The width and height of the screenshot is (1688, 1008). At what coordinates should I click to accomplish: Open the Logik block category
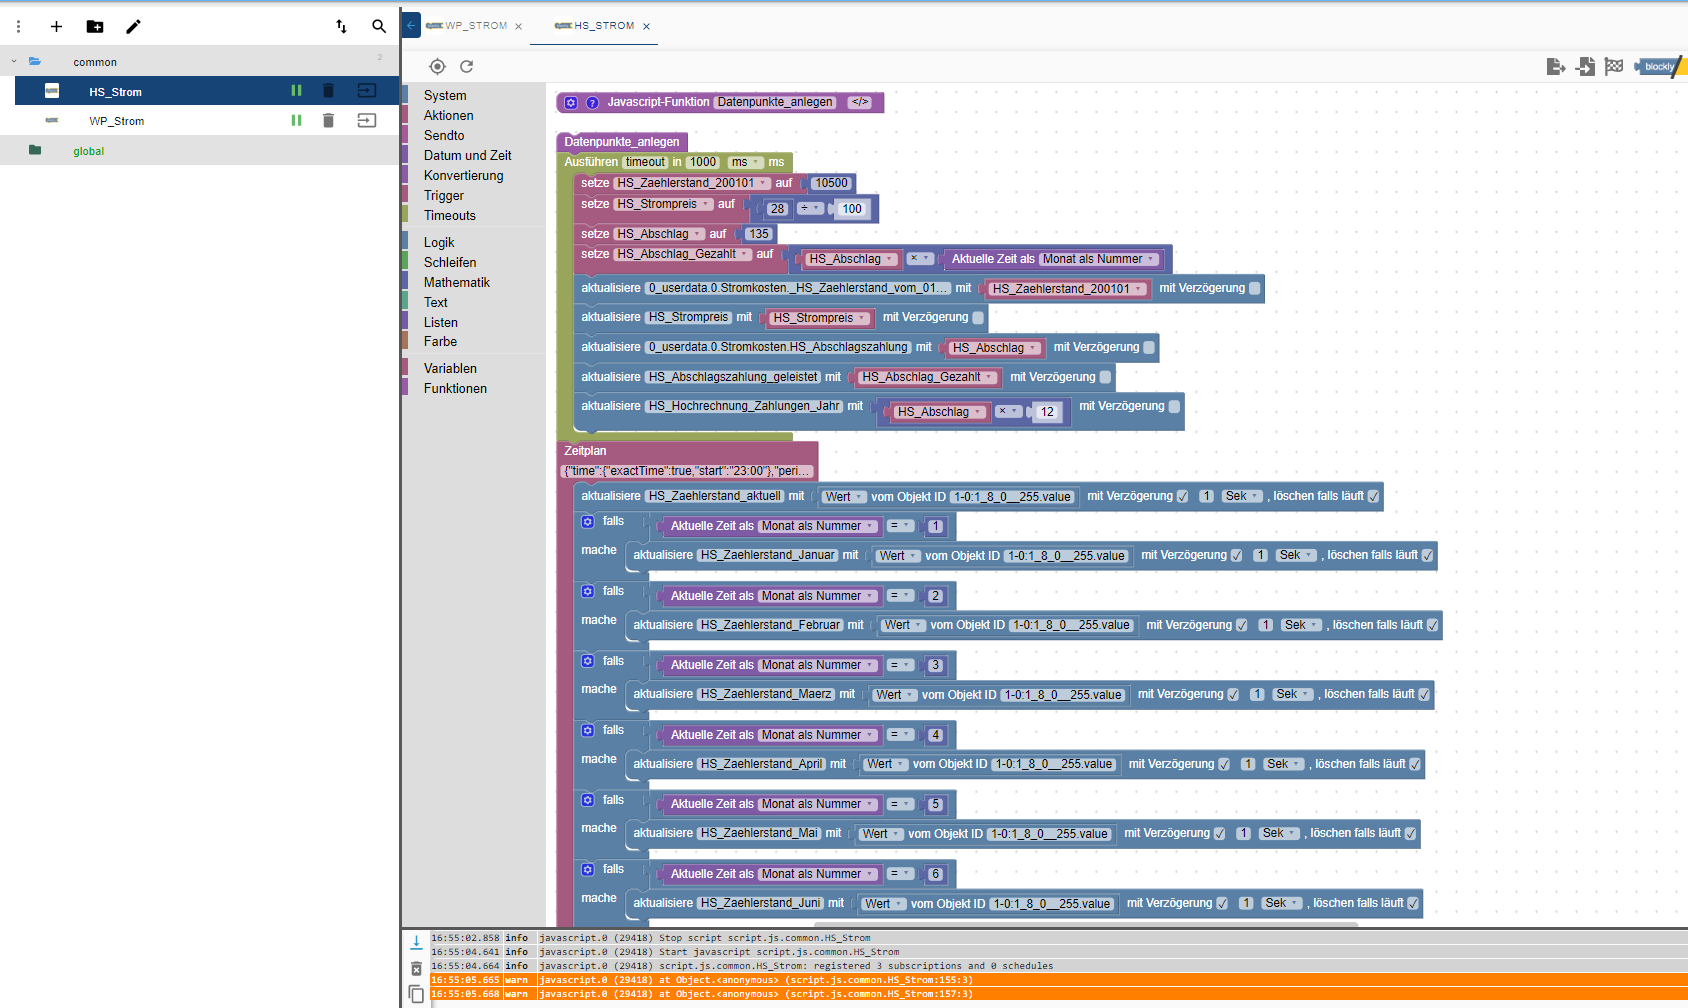tap(439, 243)
